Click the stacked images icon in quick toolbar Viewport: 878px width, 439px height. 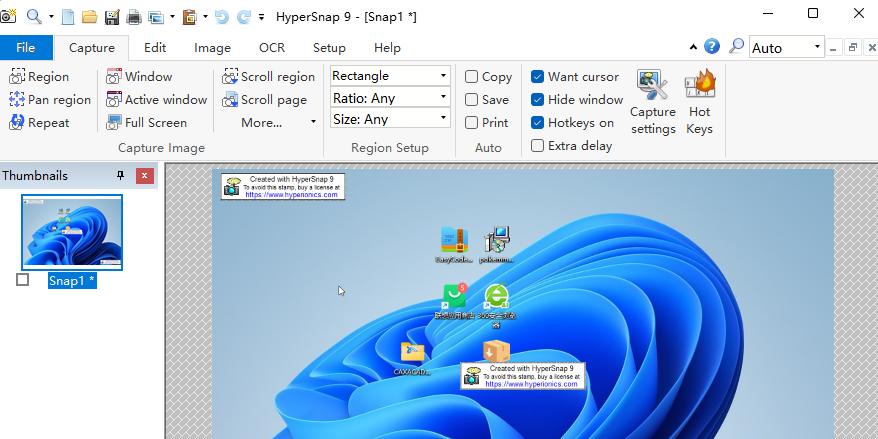(x=156, y=17)
